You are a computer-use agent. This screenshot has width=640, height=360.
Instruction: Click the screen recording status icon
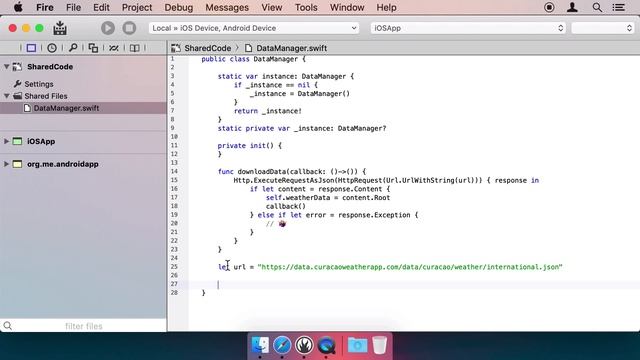[549, 7]
